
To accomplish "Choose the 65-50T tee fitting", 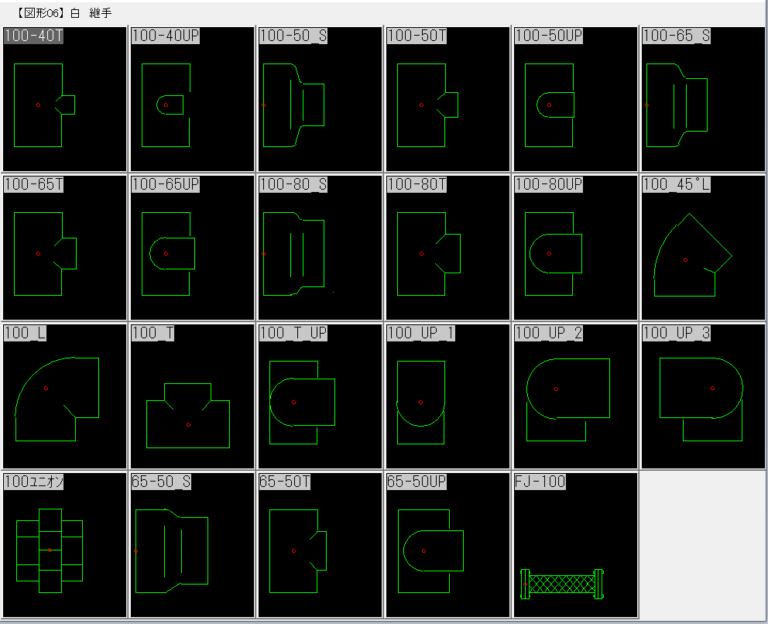I will pos(320,545).
